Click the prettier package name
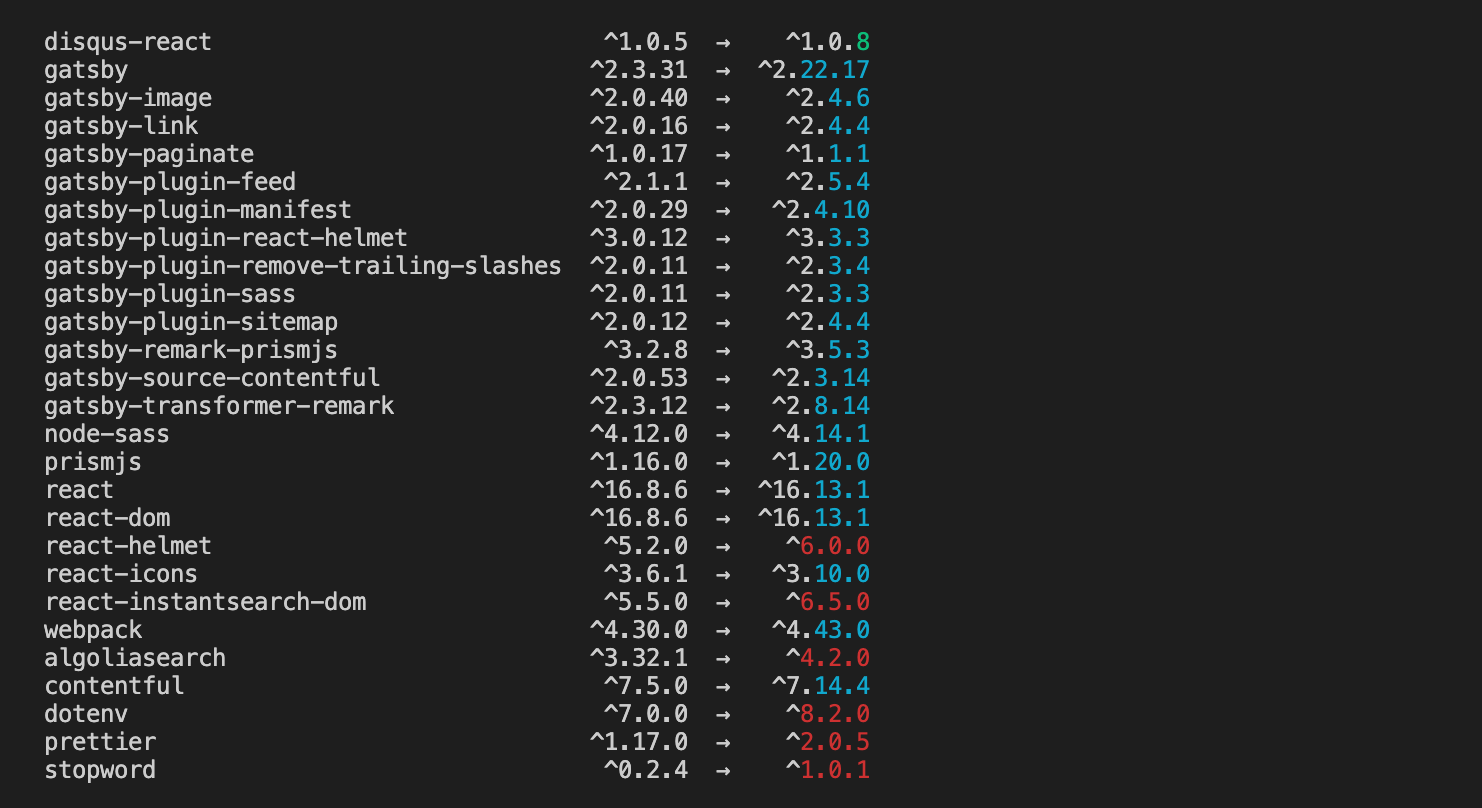Viewport: 1482px width, 808px height. click(x=100, y=742)
